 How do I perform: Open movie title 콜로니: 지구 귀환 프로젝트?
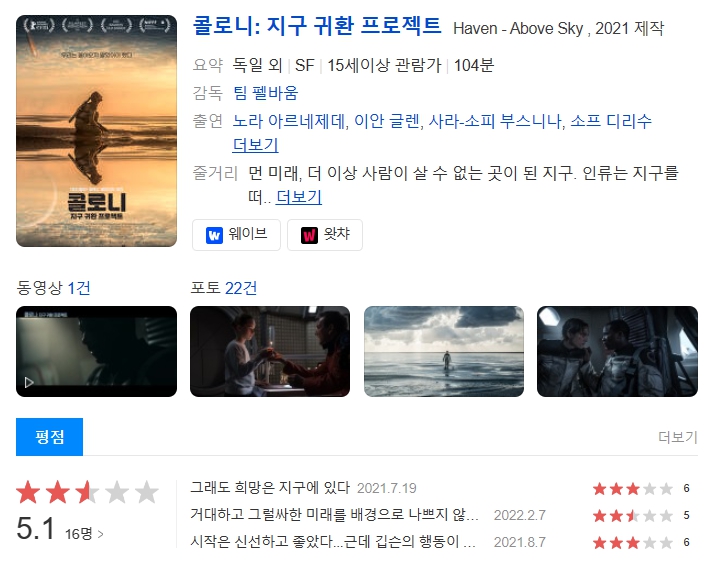317,26
